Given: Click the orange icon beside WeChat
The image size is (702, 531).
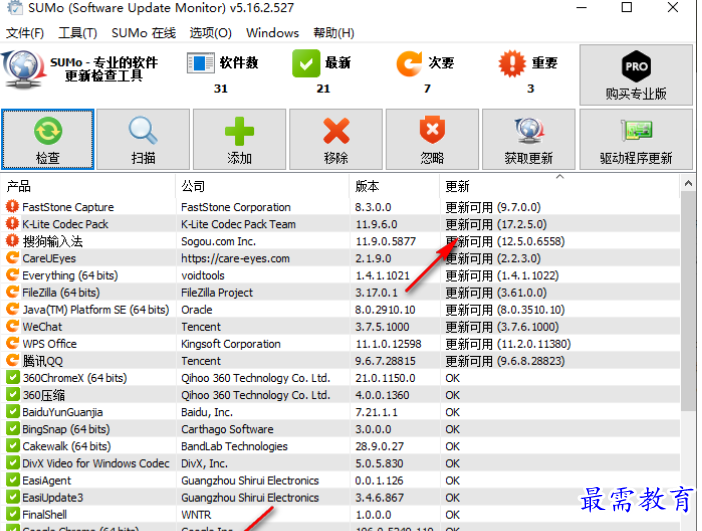Looking at the screenshot, I should pyautogui.click(x=12, y=326).
